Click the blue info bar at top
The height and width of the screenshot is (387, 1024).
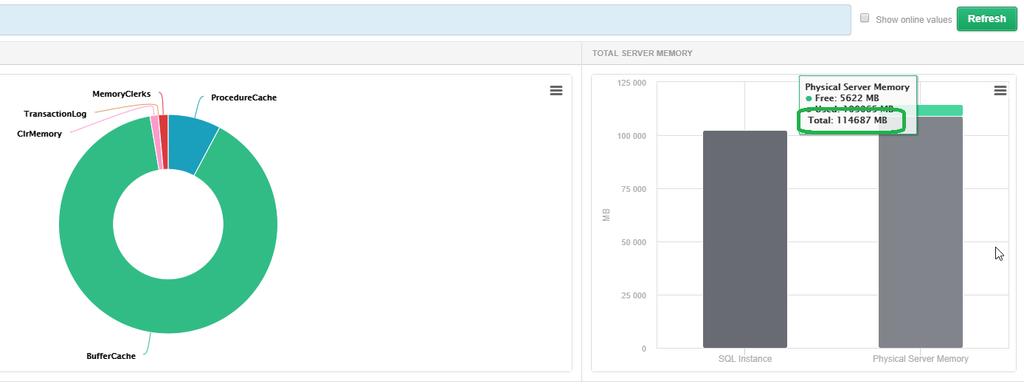[424, 20]
